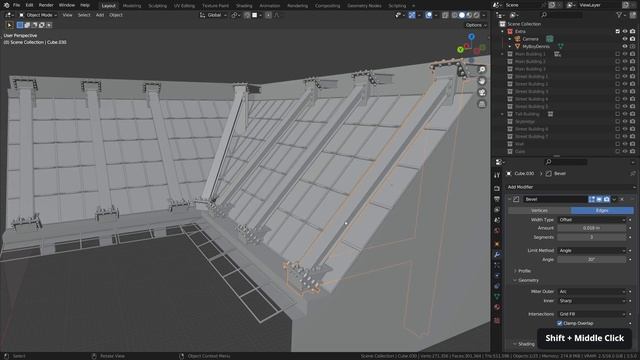Toggle camera view gizmo icon
The image size is (640, 360).
pyautogui.click(x=482, y=92)
